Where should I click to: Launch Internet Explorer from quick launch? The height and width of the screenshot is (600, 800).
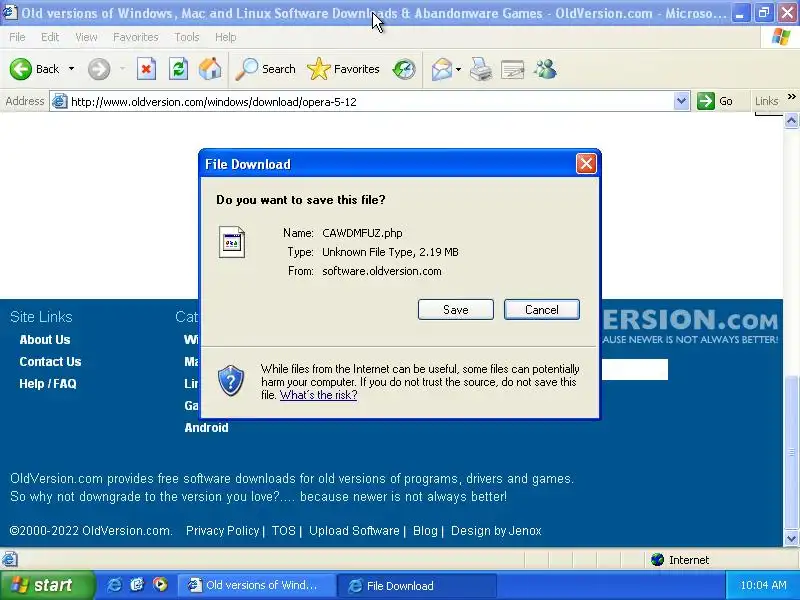114,585
